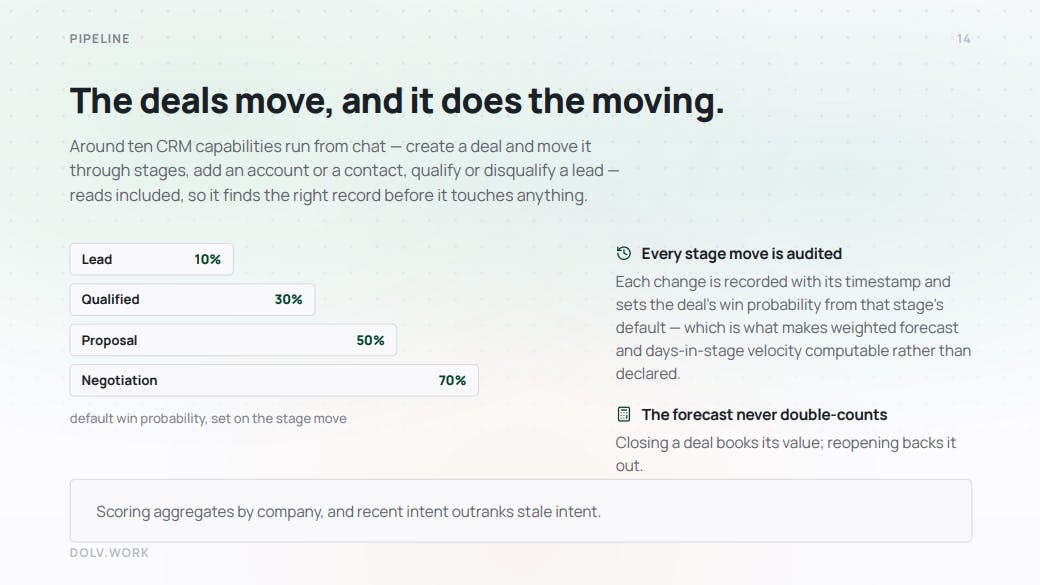Image resolution: width=1040 pixels, height=585 pixels.
Task: Click the page number 14
Action: click(x=964, y=39)
